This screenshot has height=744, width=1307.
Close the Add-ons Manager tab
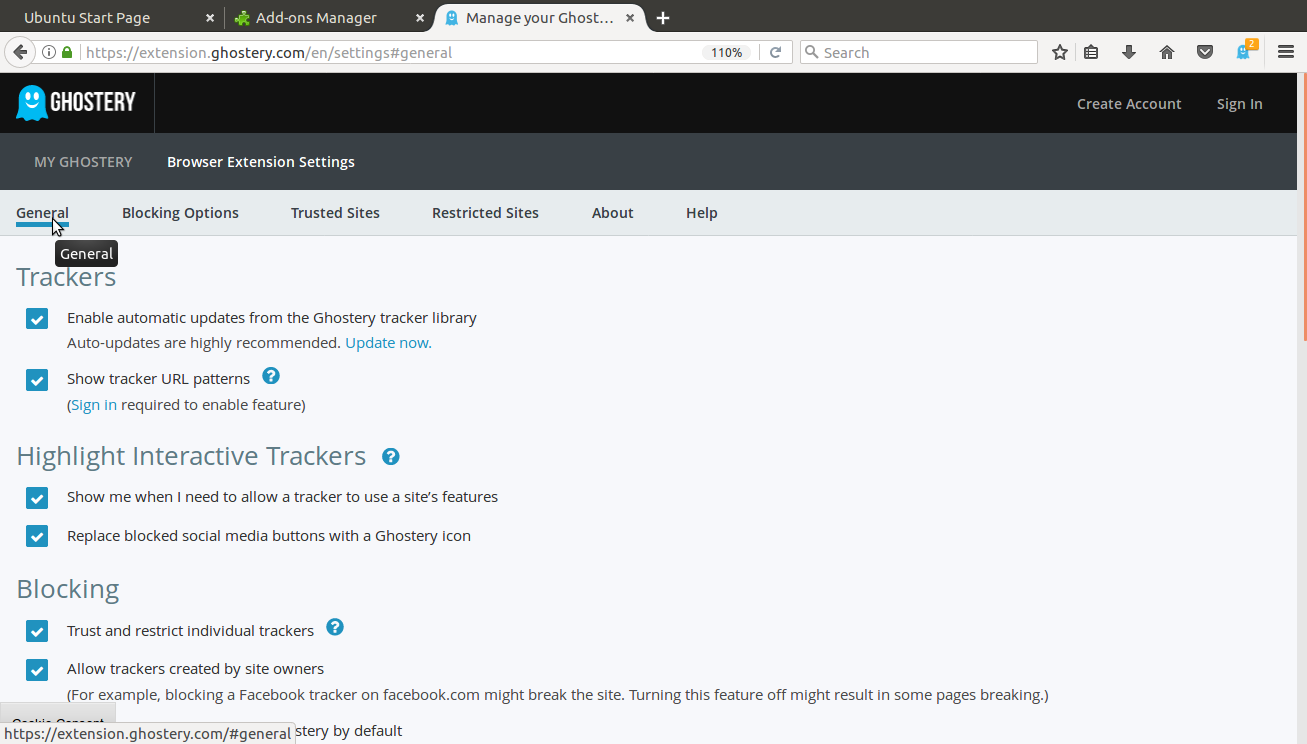[420, 18]
